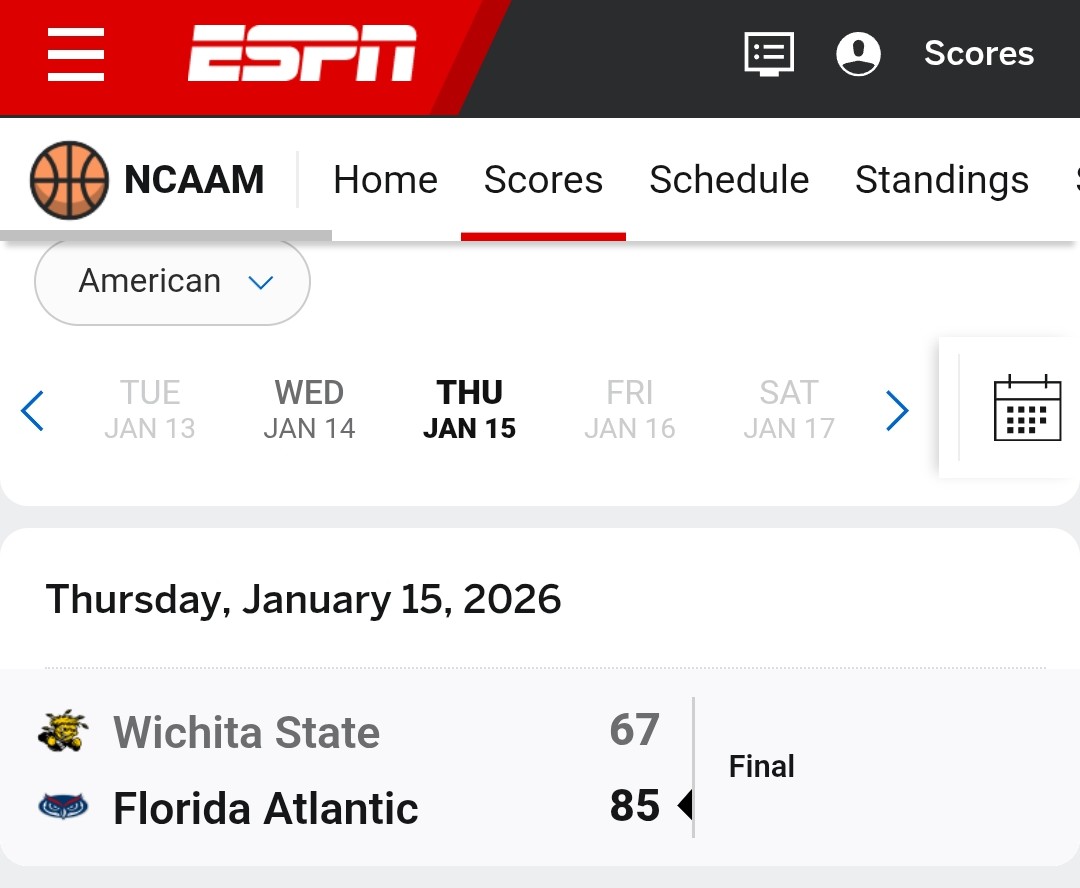Click the Wichita State team logo
Image resolution: width=1080 pixels, height=888 pixels.
click(64, 731)
